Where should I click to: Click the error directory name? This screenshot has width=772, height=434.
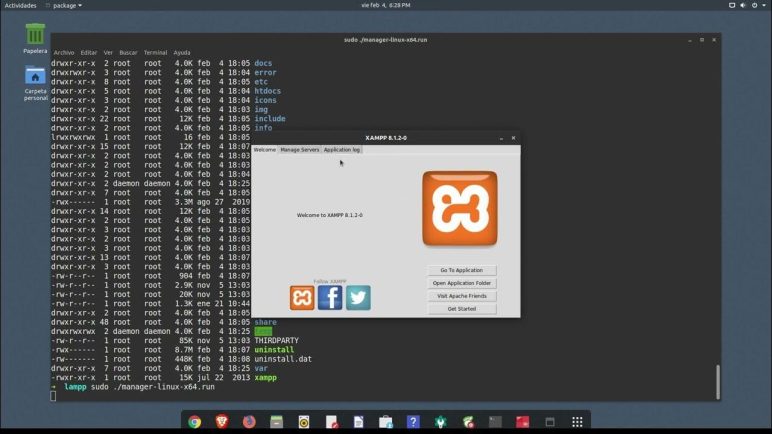coord(265,72)
